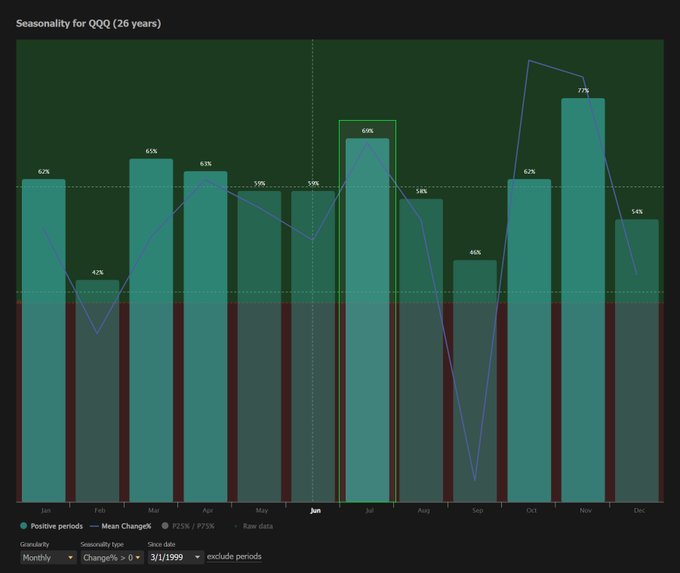This screenshot has width=680, height=573.
Task: Click the Sep axis label
Action: coord(477,511)
